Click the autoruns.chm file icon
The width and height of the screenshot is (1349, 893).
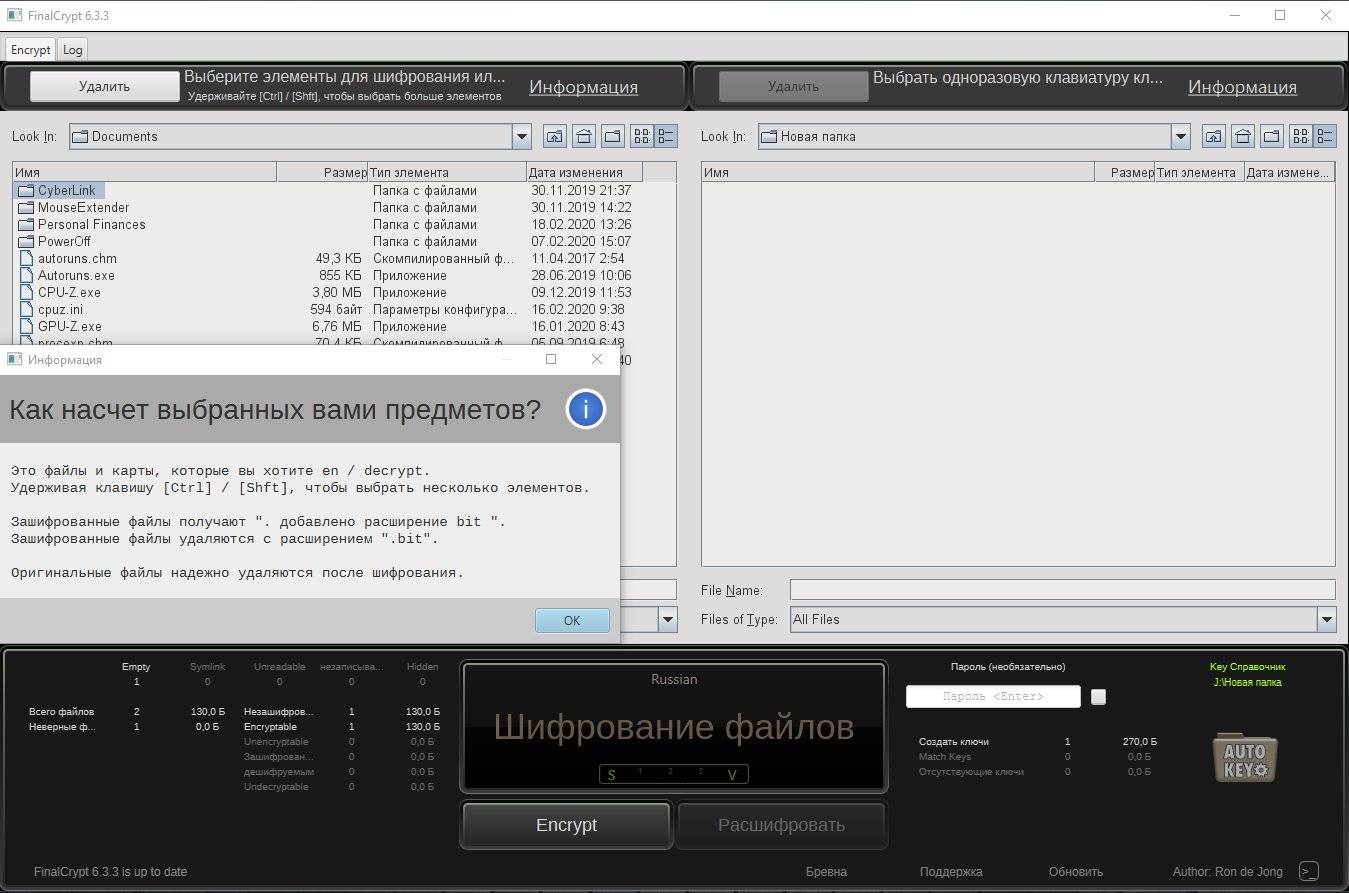(26, 258)
